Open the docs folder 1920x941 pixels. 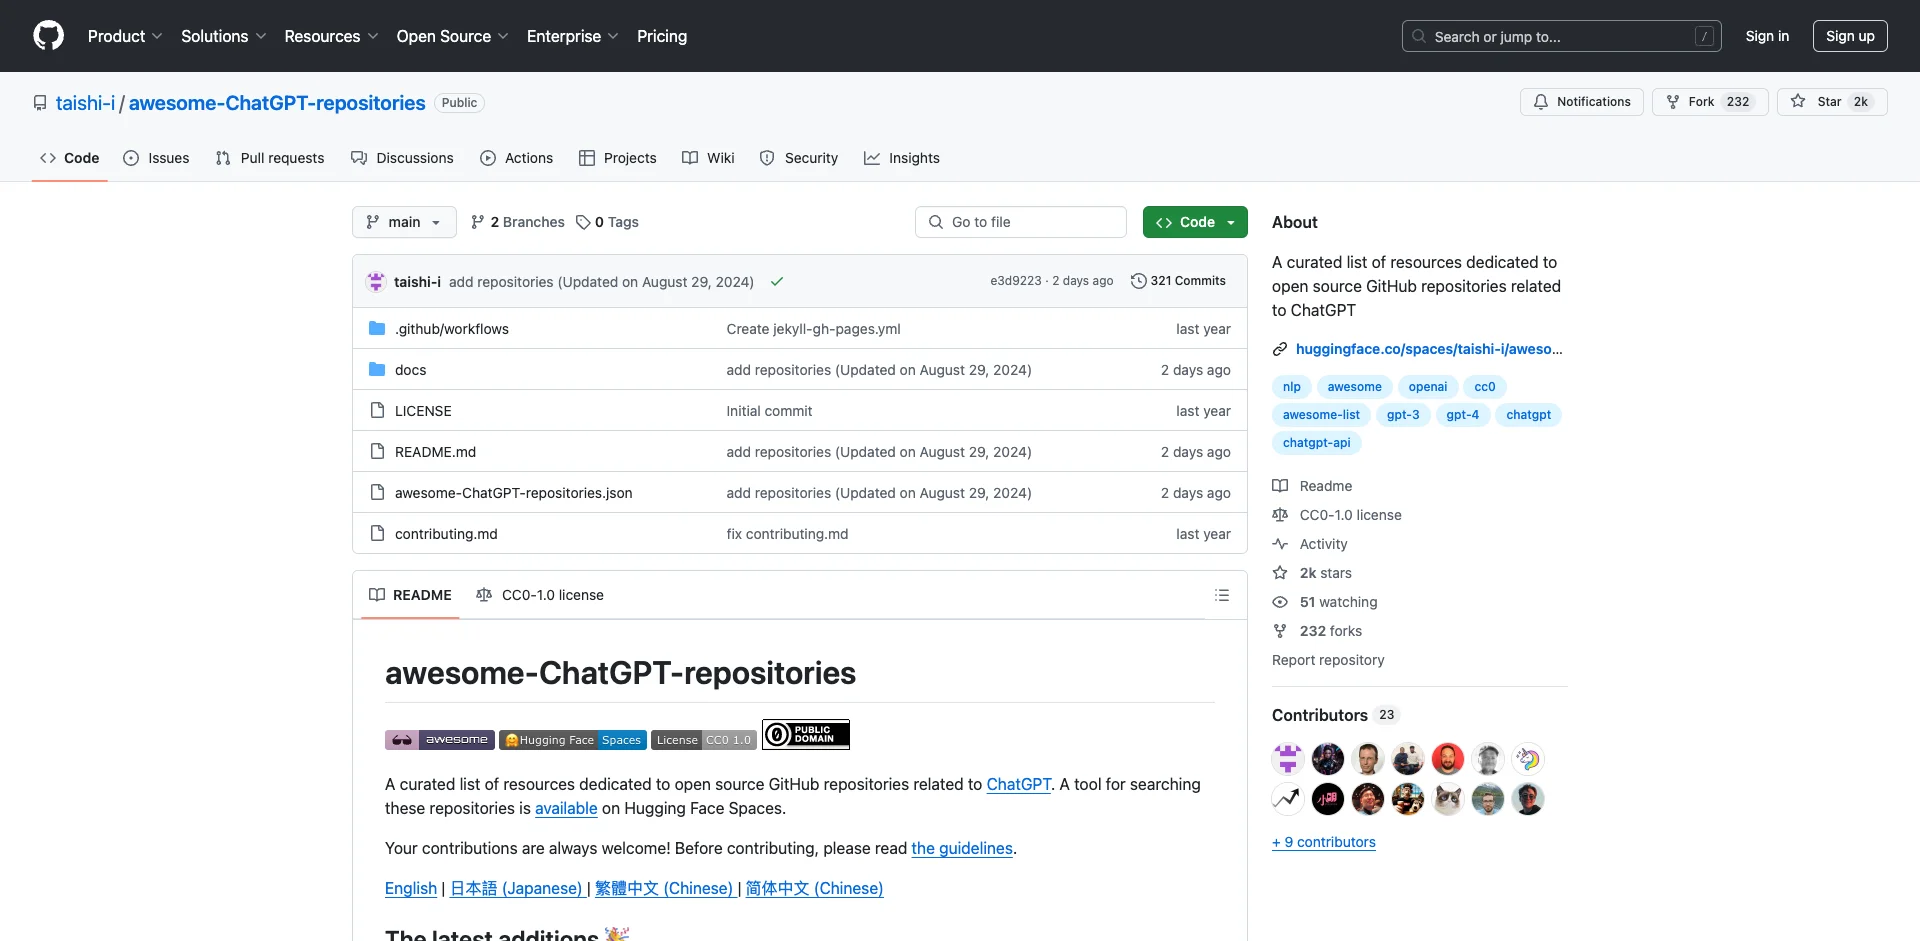(x=410, y=370)
